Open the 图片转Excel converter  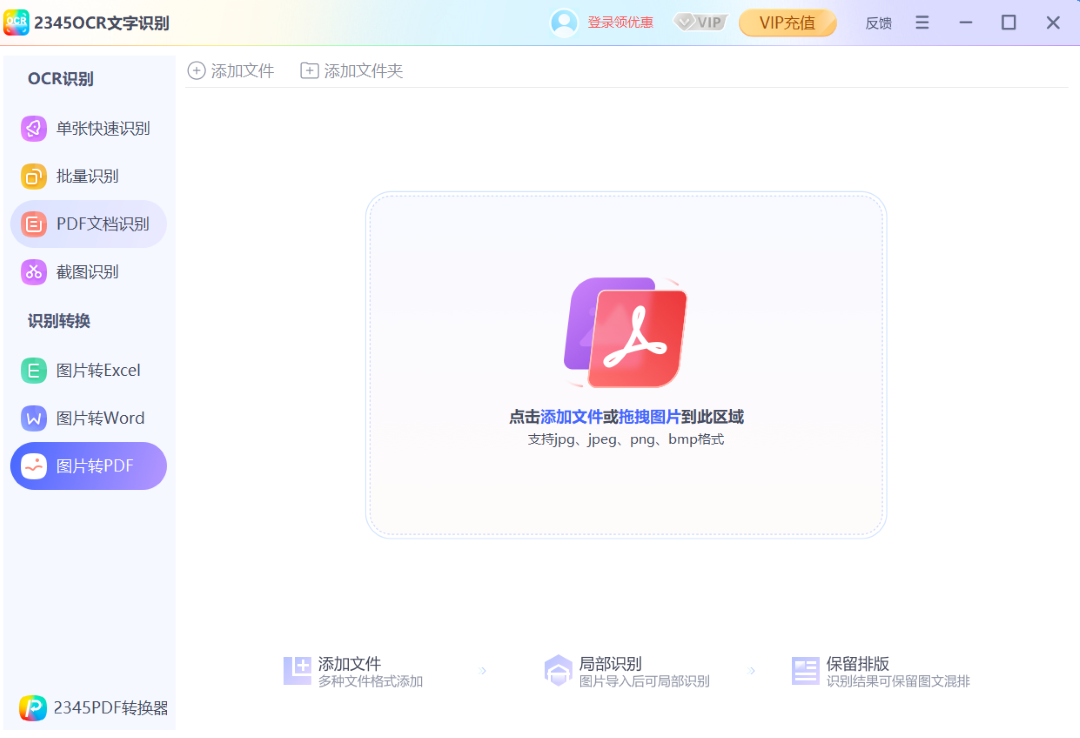(88, 370)
